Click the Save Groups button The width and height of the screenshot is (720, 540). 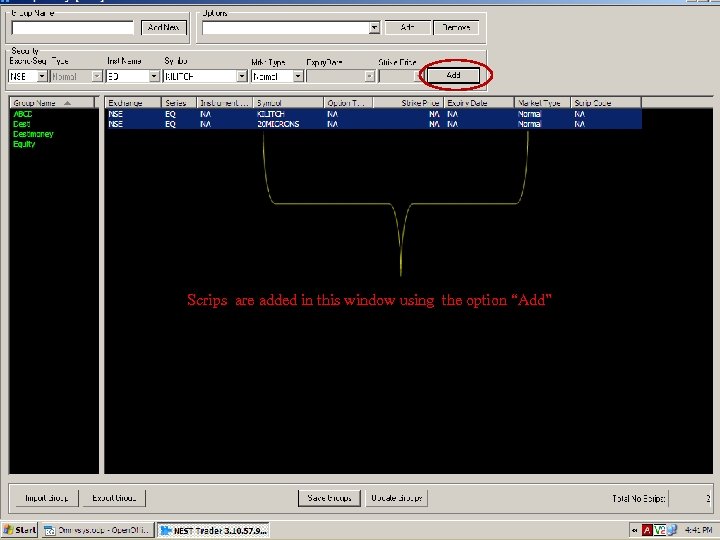point(329,498)
